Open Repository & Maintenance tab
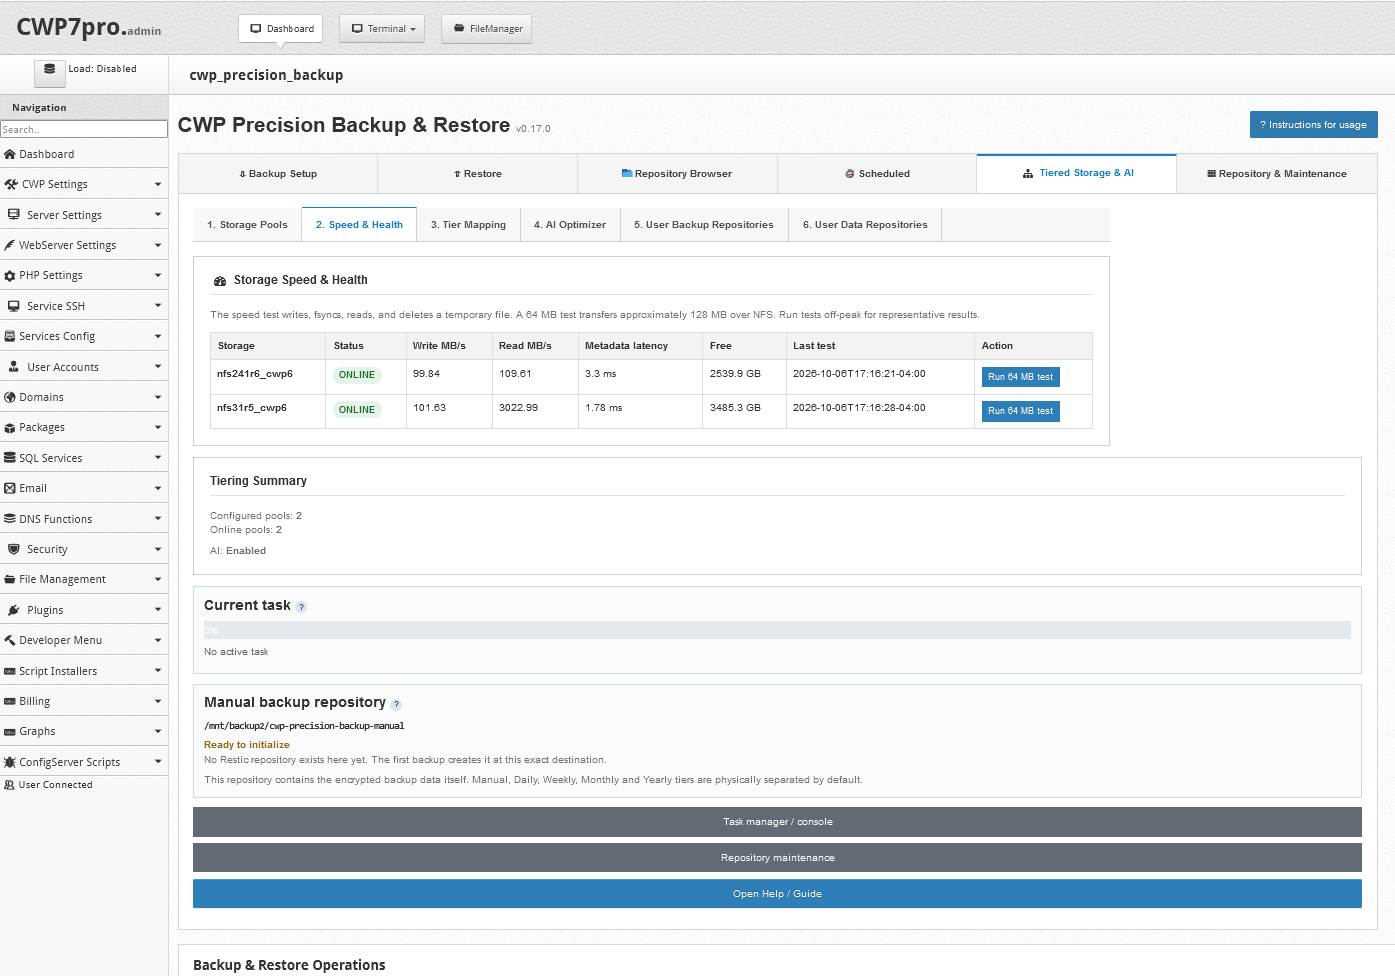 click(x=1277, y=174)
